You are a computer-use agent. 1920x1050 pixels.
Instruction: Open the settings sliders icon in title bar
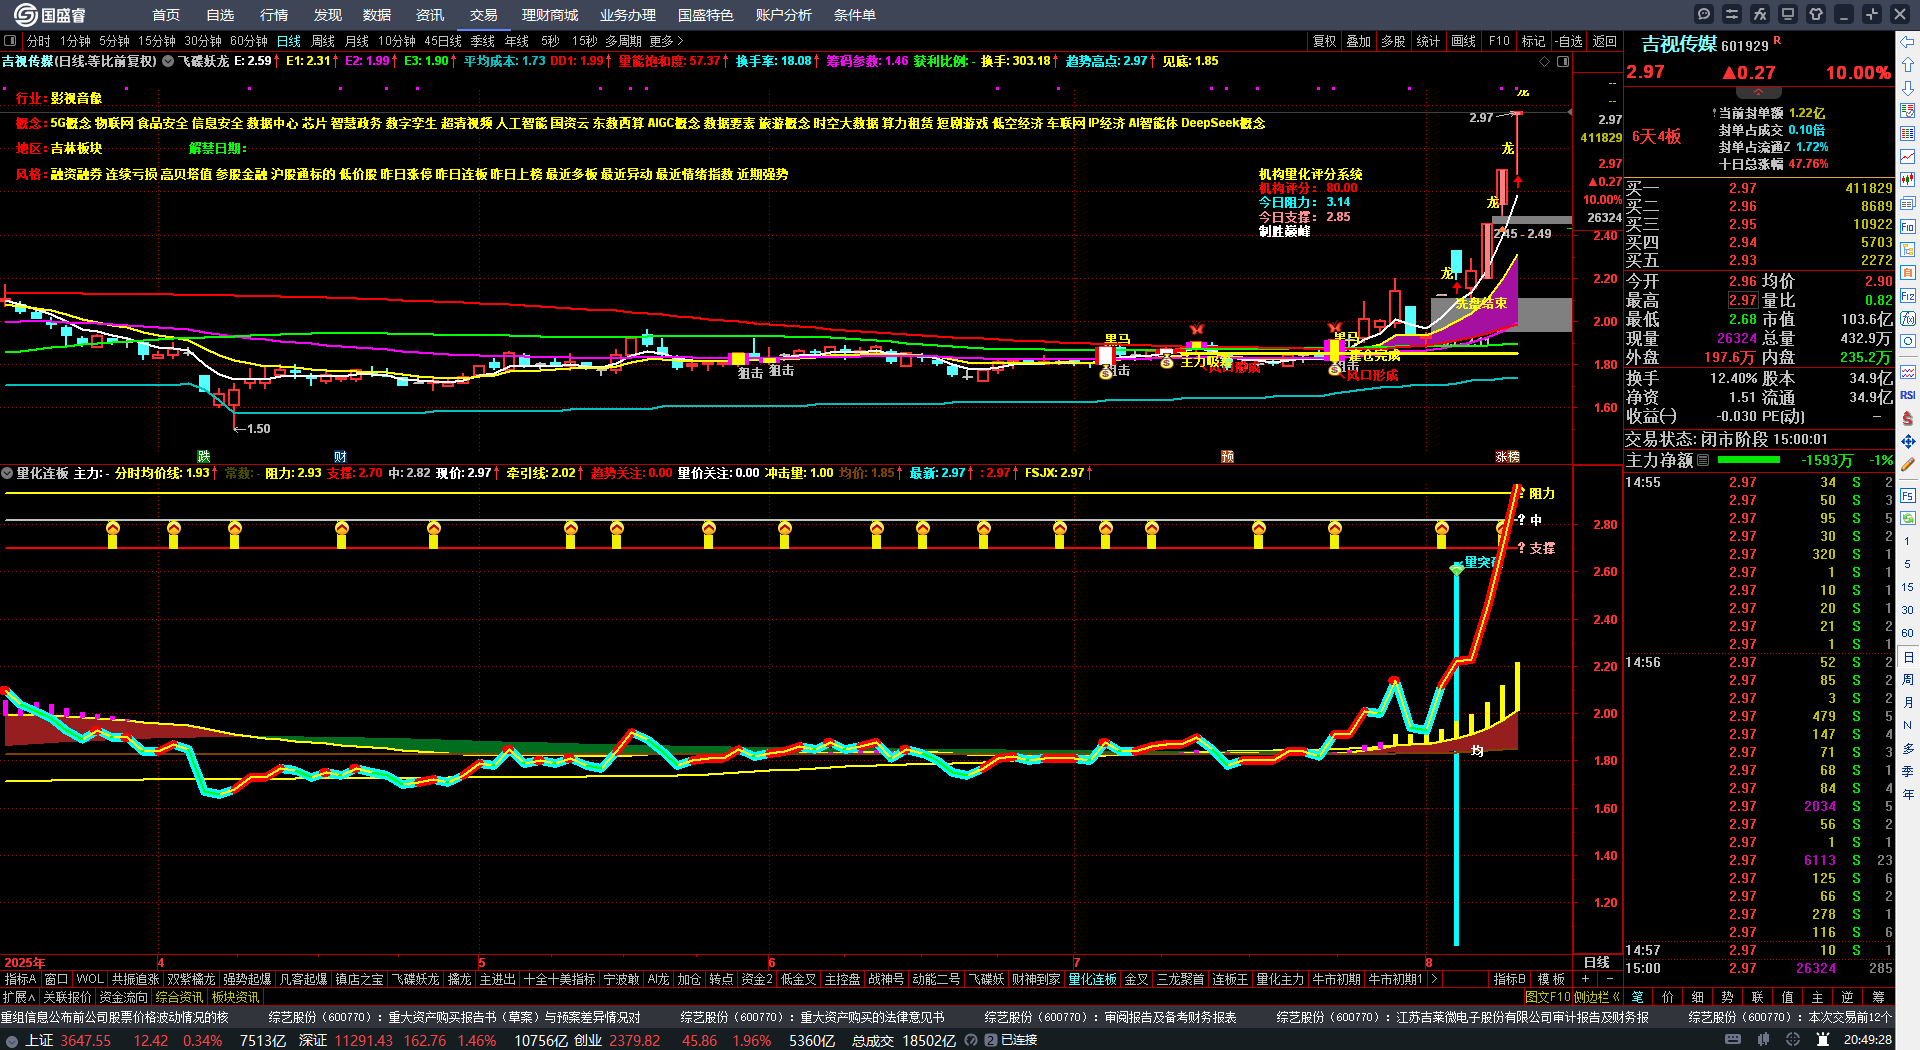pyautogui.click(x=1732, y=14)
